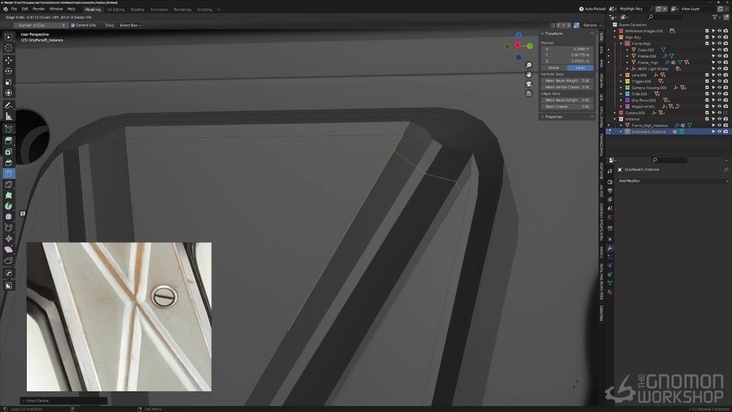This screenshot has width=732, height=412.
Task: Switch to UV Editing workspace tab
Action: (x=116, y=9)
